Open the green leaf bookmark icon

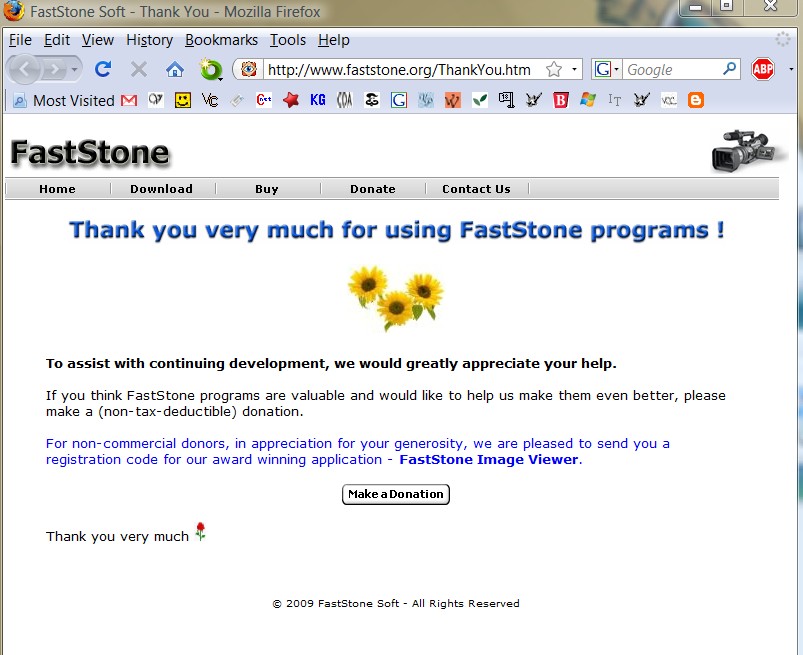480,100
